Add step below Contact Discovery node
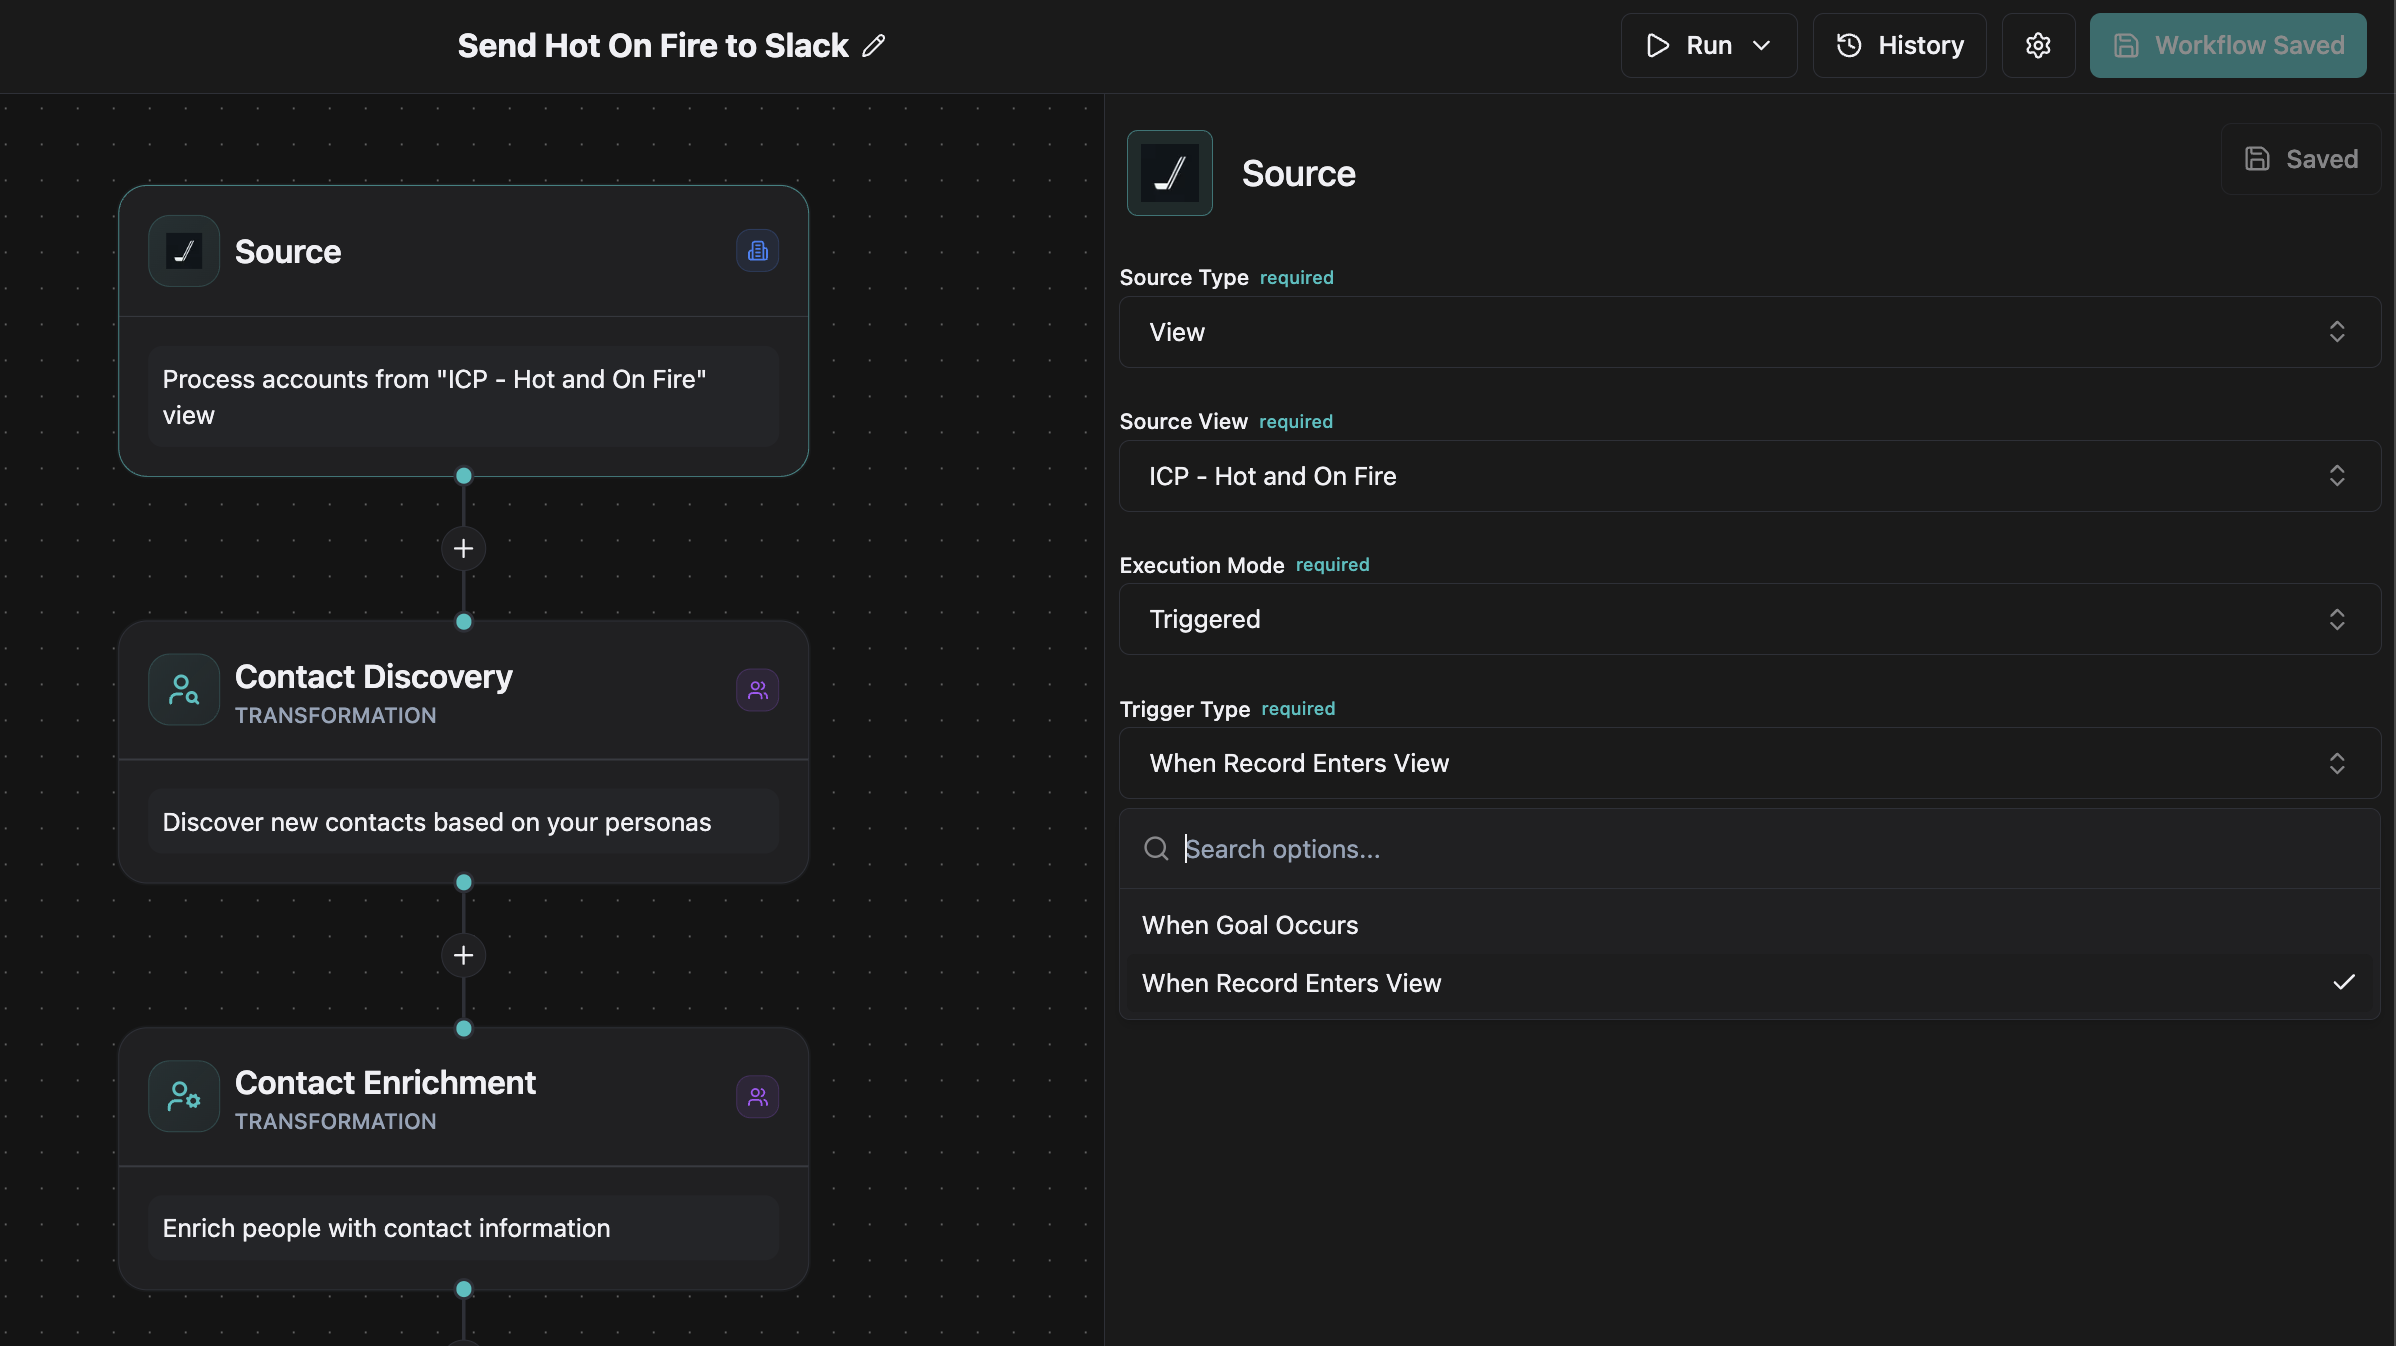Viewport: 2396px width, 1346px height. click(463, 956)
